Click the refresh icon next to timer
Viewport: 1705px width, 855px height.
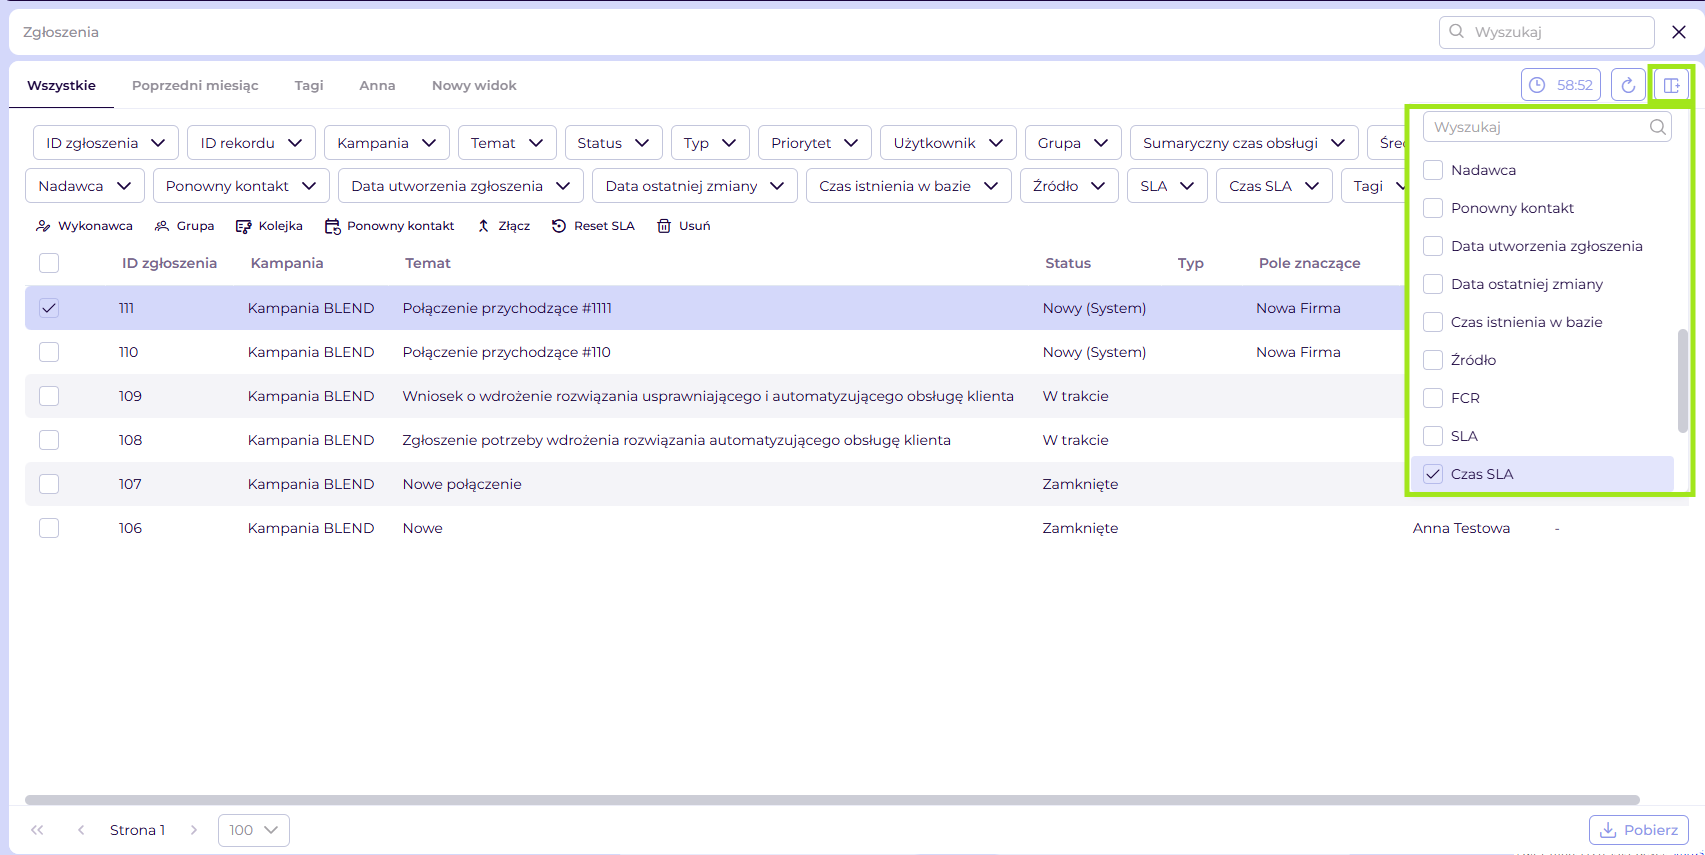click(x=1628, y=85)
